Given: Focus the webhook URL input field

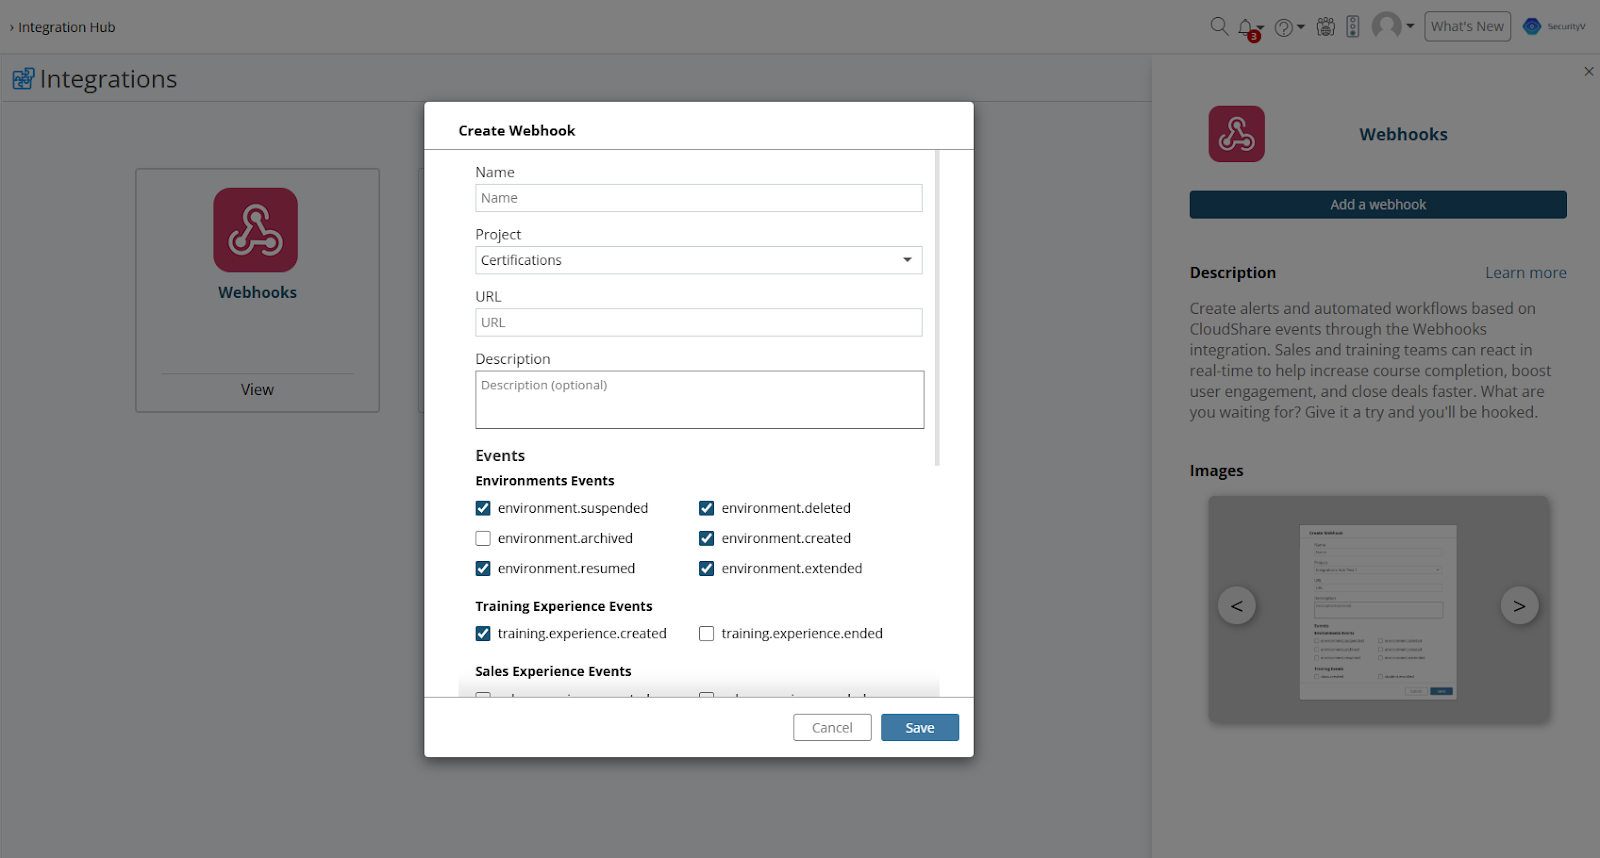Looking at the screenshot, I should pyautogui.click(x=698, y=323).
